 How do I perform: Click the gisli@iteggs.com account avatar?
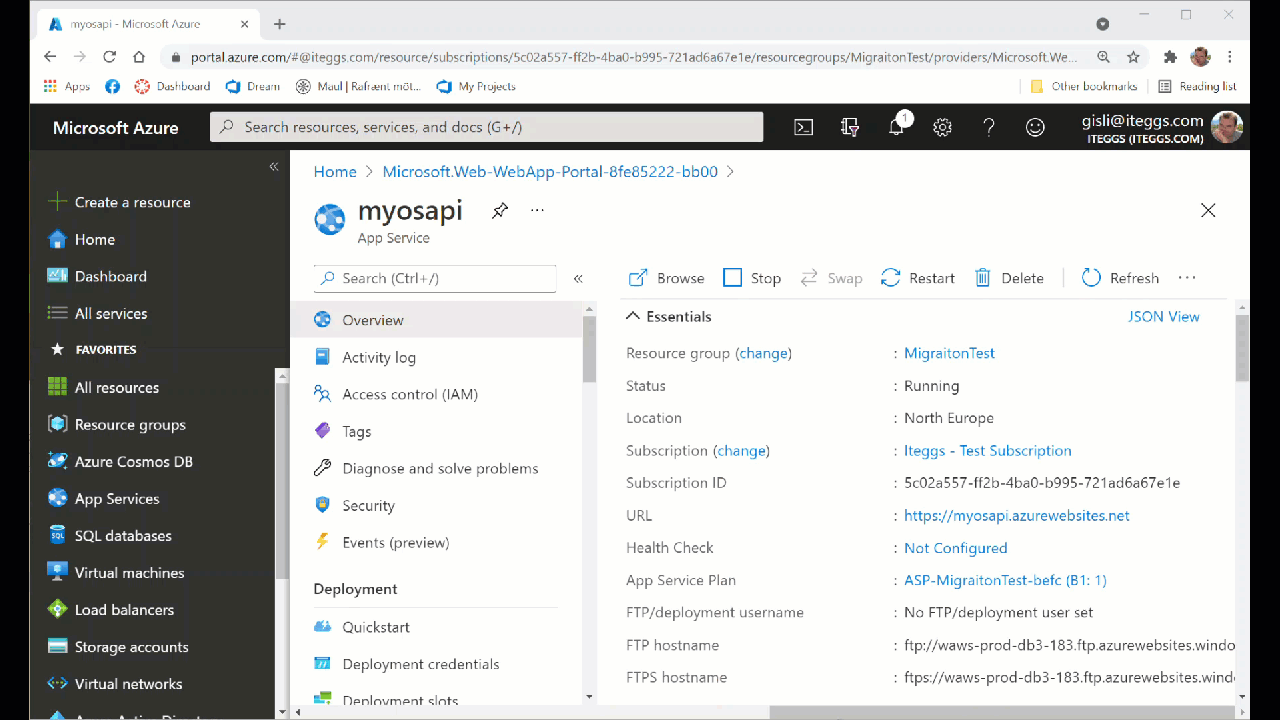point(1227,127)
